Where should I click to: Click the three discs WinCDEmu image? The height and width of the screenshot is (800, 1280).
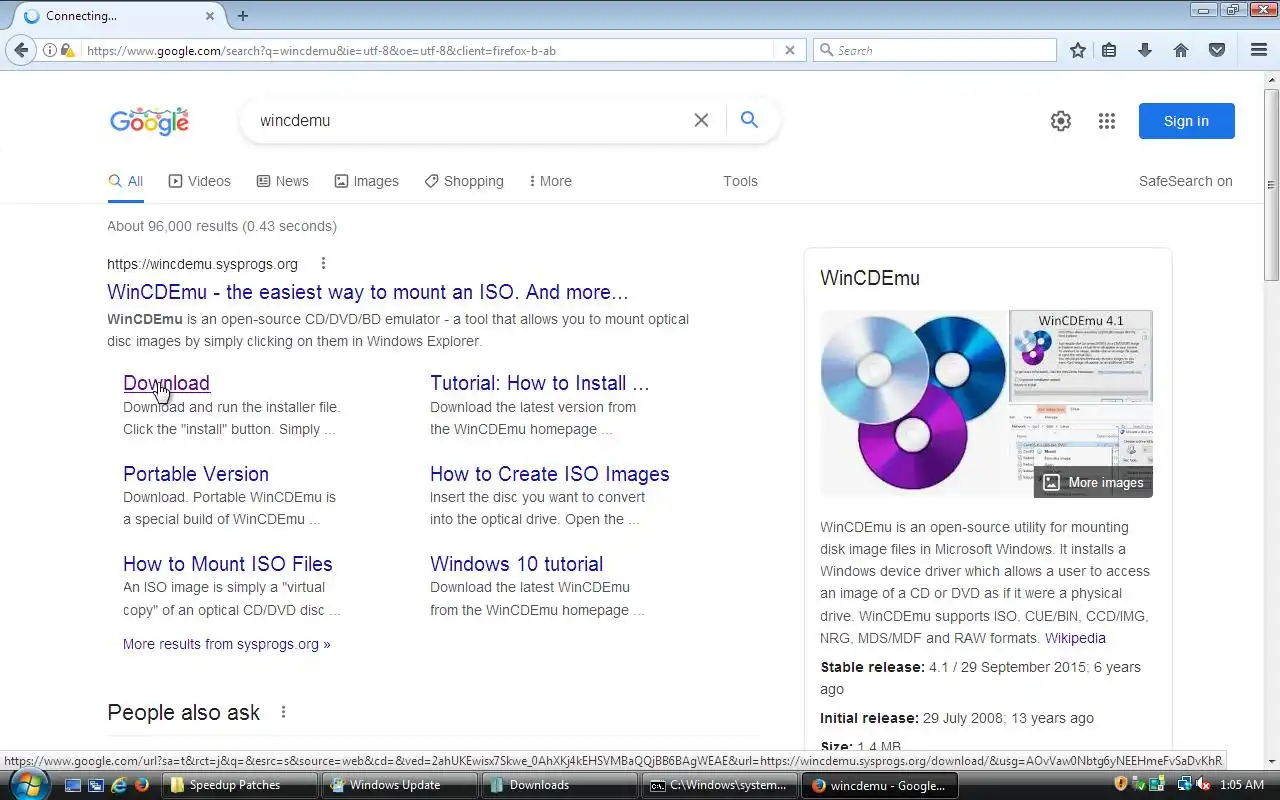(x=913, y=403)
